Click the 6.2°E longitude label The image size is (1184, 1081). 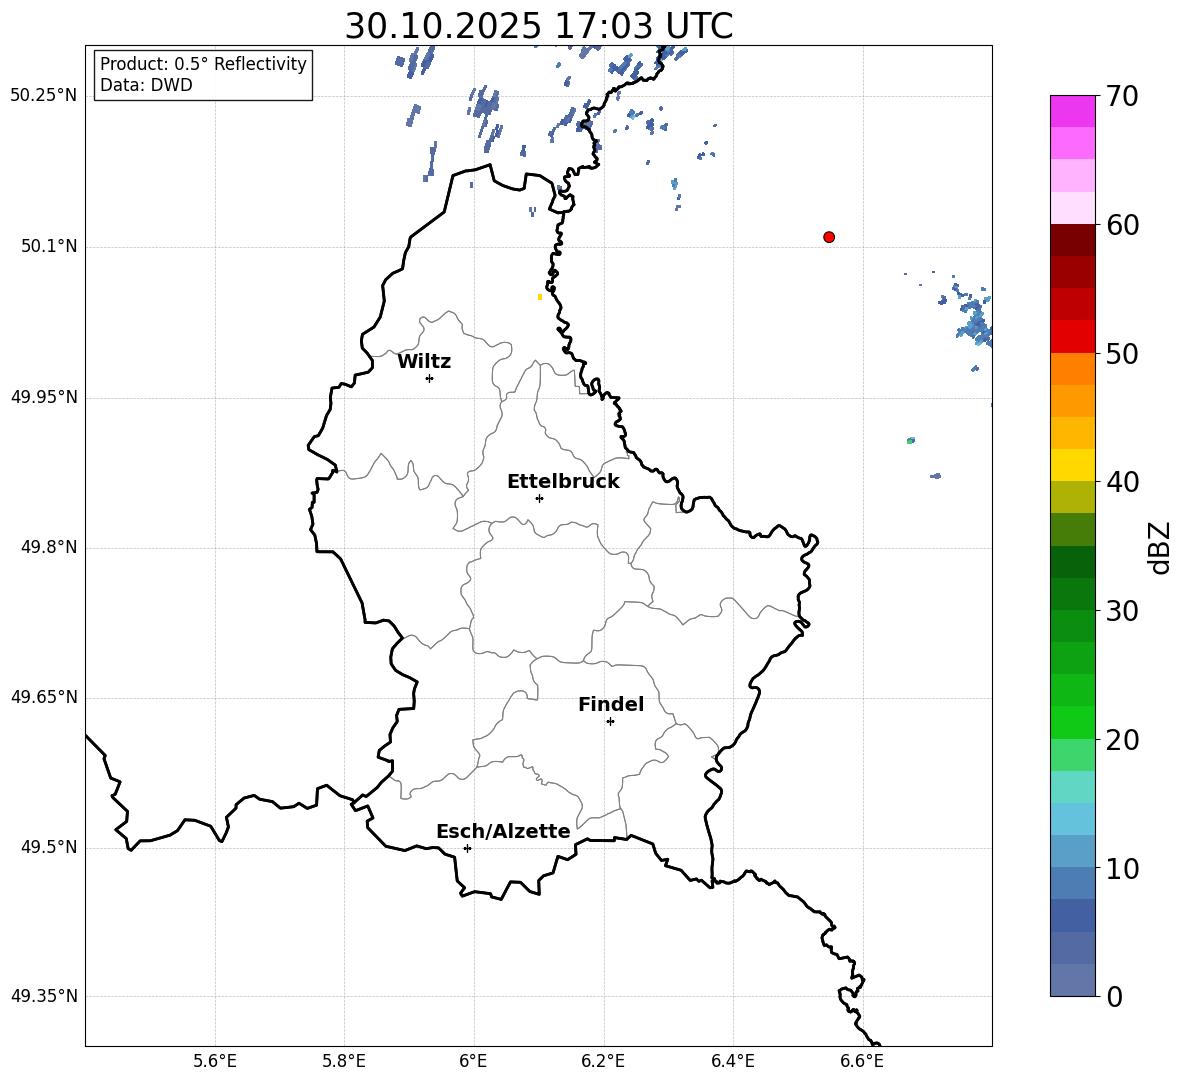click(603, 1061)
